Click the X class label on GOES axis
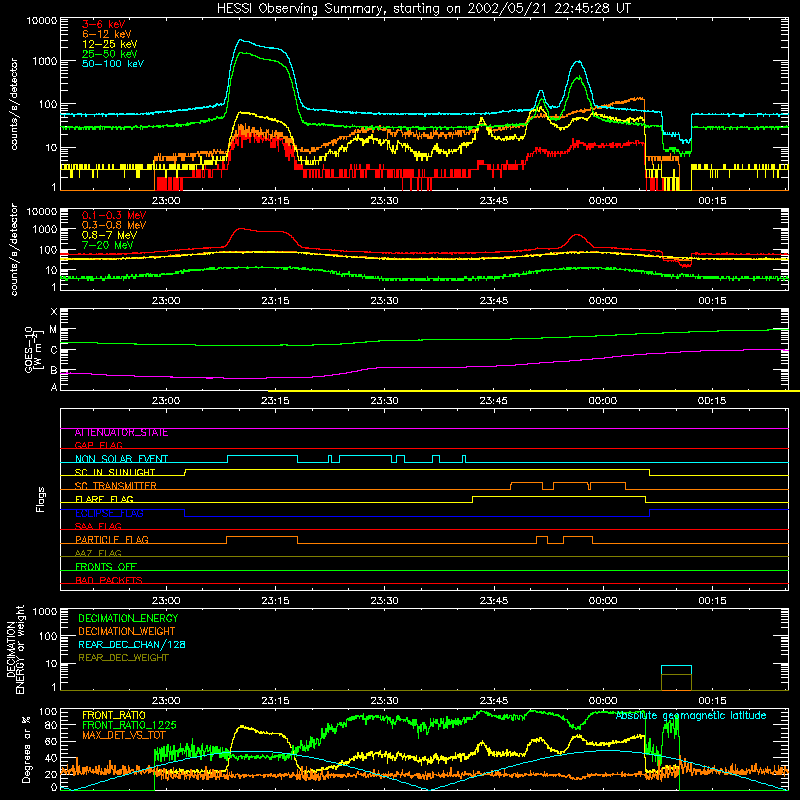This screenshot has height=800, width=800. coord(54,312)
